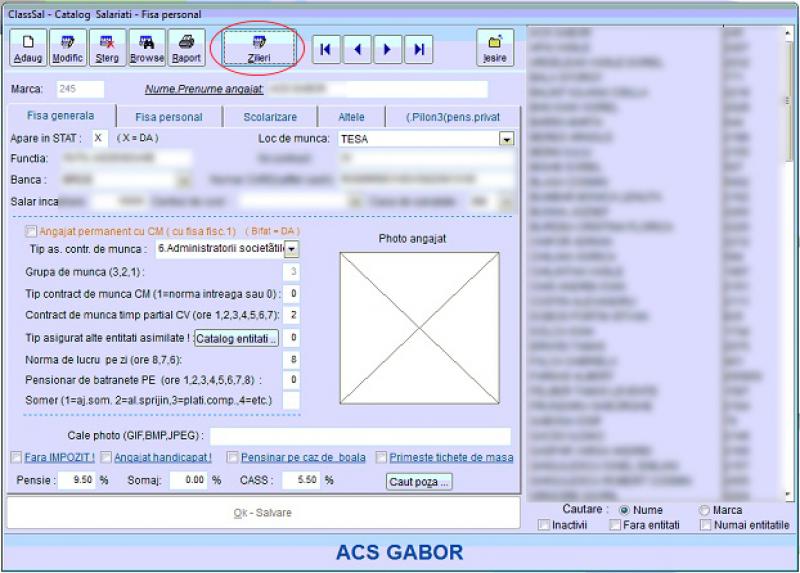
Task: Select the Marca search radio button
Action: [x=704, y=510]
